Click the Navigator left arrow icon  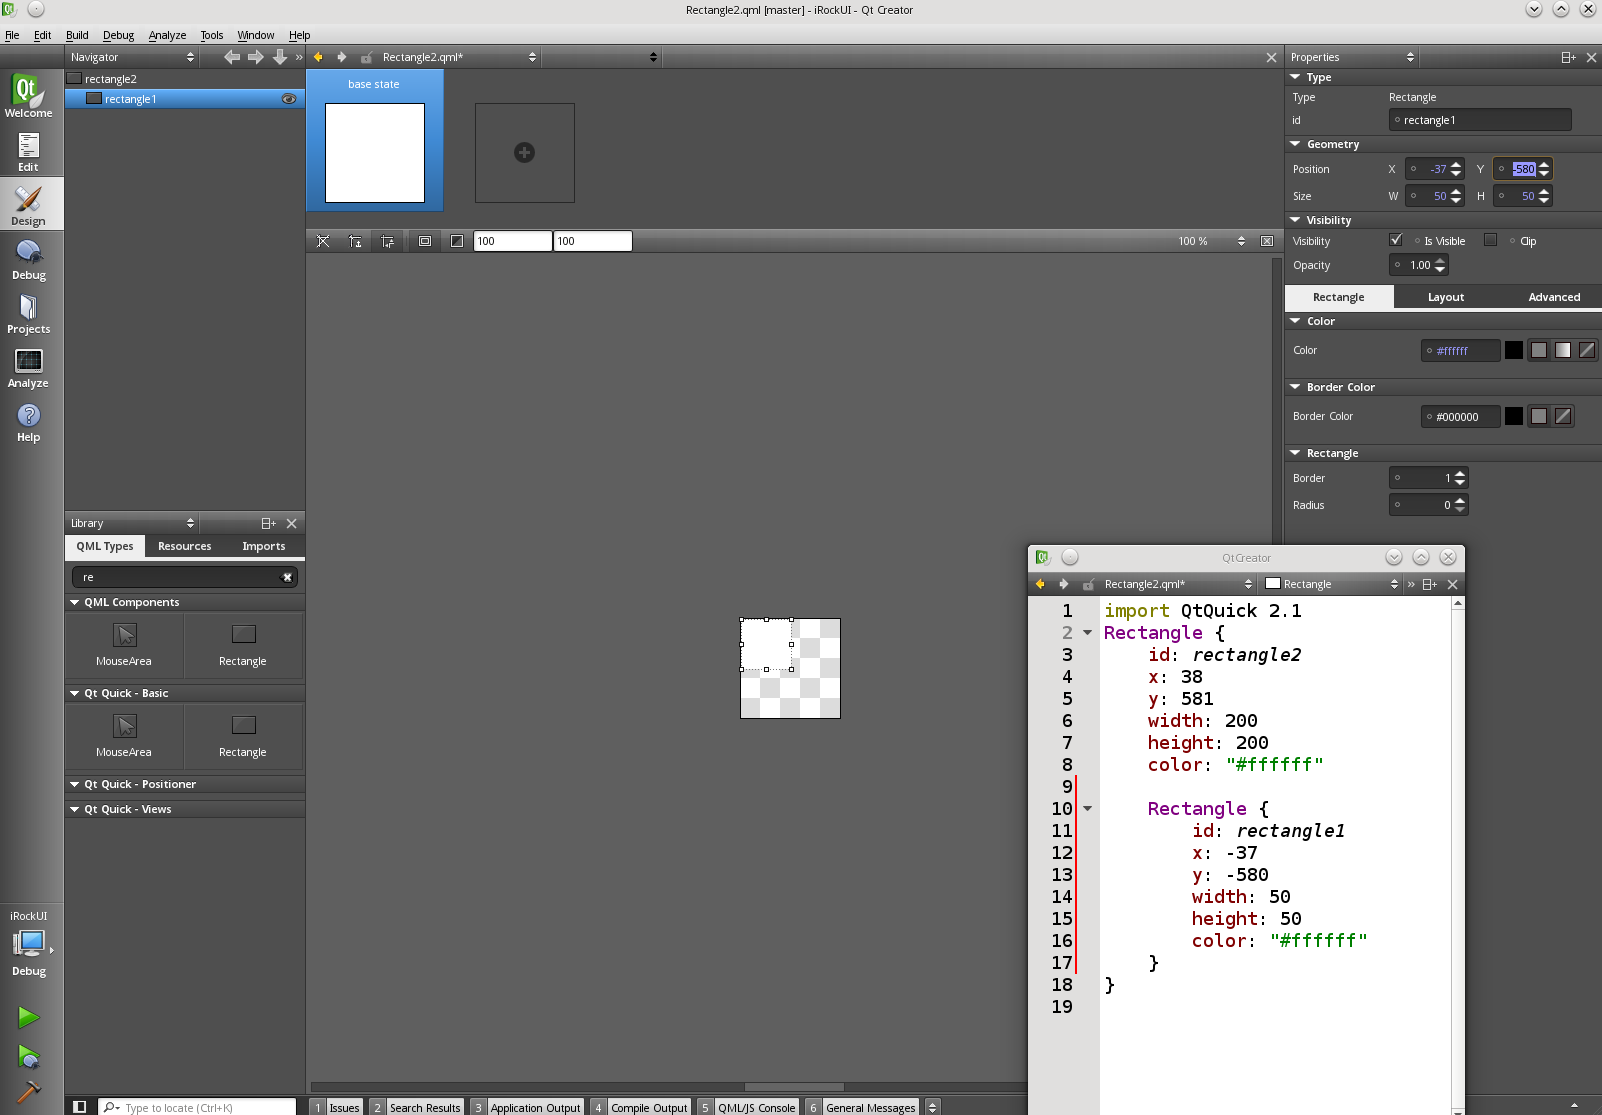(x=232, y=57)
